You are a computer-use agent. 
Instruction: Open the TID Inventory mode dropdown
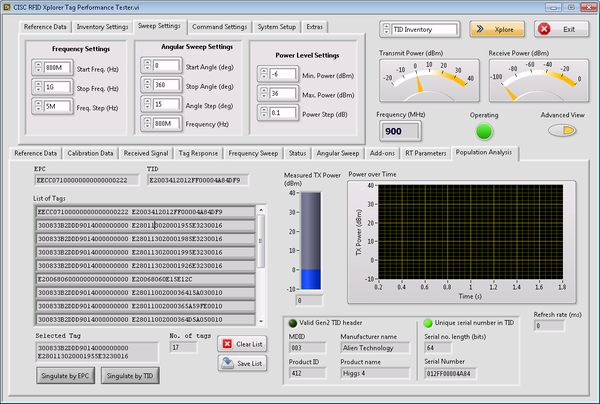pos(421,30)
